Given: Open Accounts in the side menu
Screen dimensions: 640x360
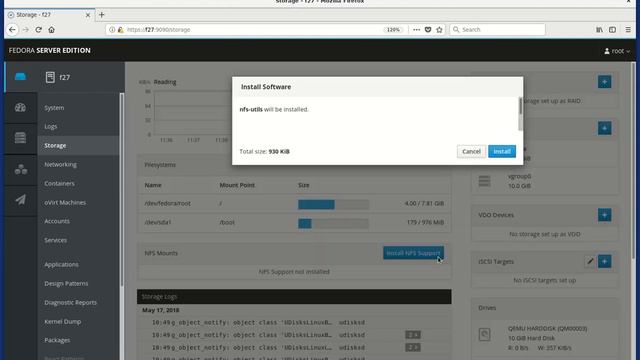Looking at the screenshot, I should [x=57, y=221].
